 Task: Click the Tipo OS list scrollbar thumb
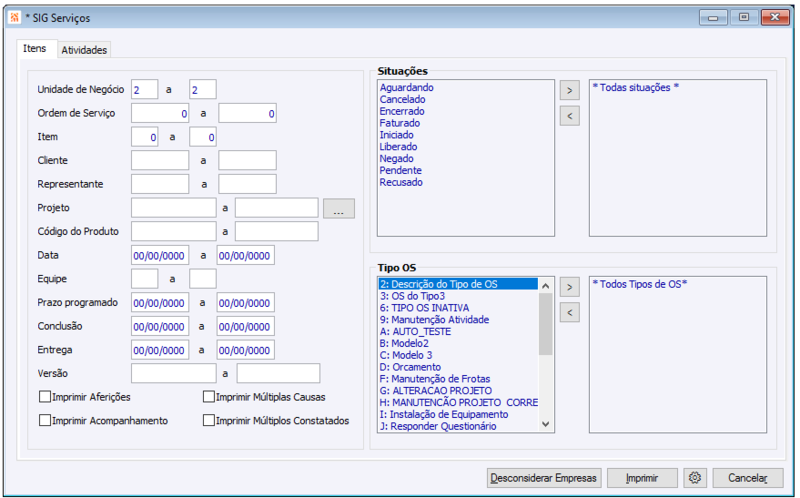545,324
